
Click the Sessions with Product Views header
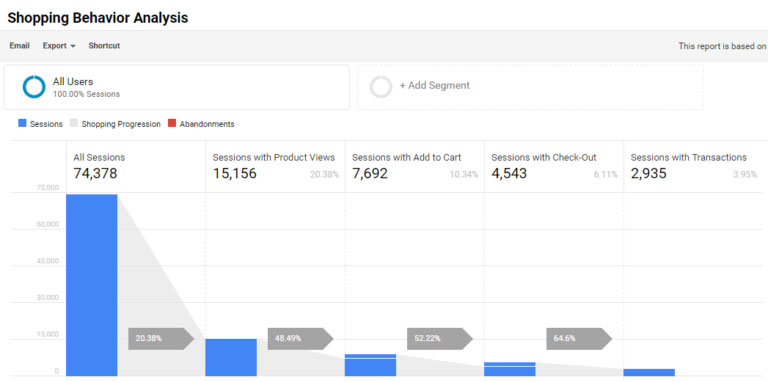[x=274, y=158]
